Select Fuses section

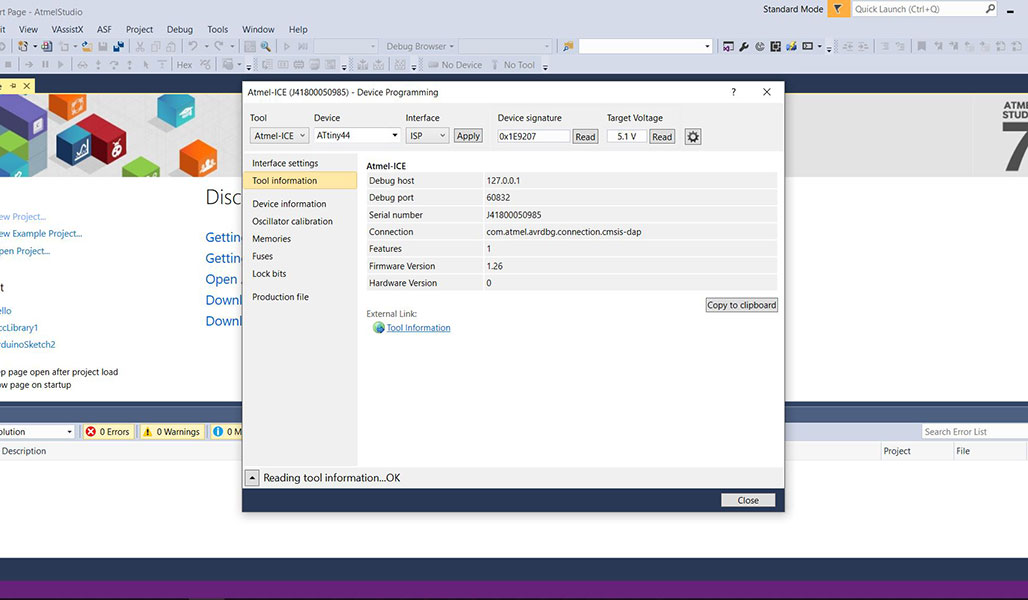point(300,256)
